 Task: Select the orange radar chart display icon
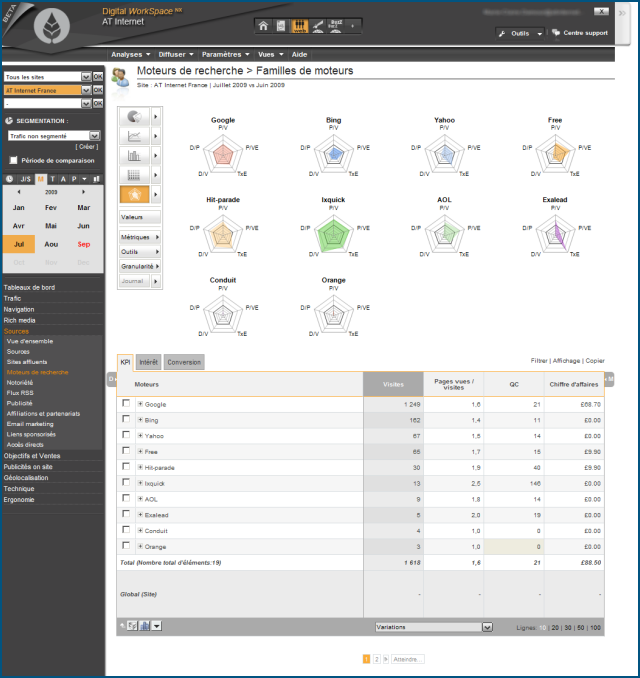134,195
